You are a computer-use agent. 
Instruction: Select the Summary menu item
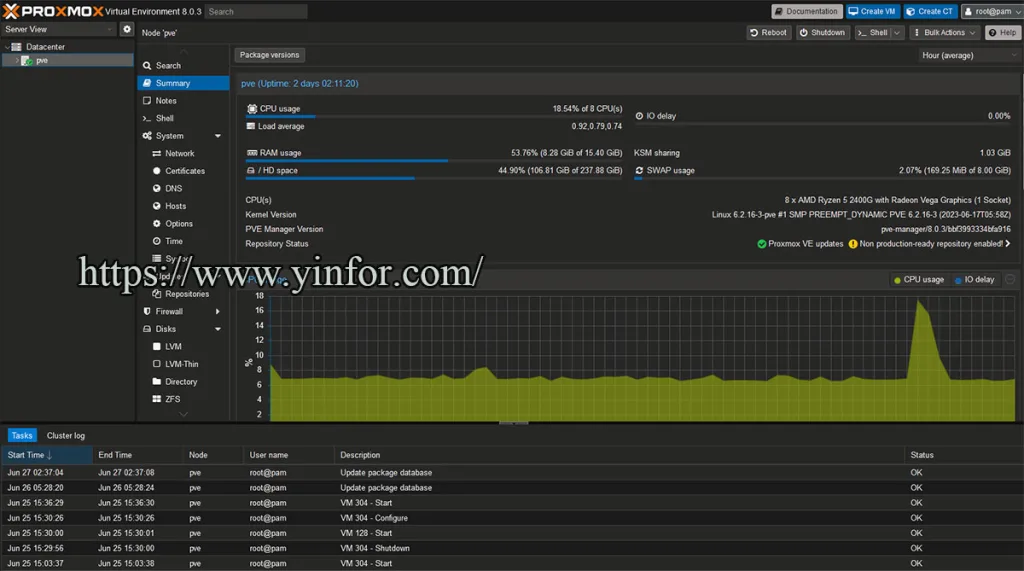(173, 84)
